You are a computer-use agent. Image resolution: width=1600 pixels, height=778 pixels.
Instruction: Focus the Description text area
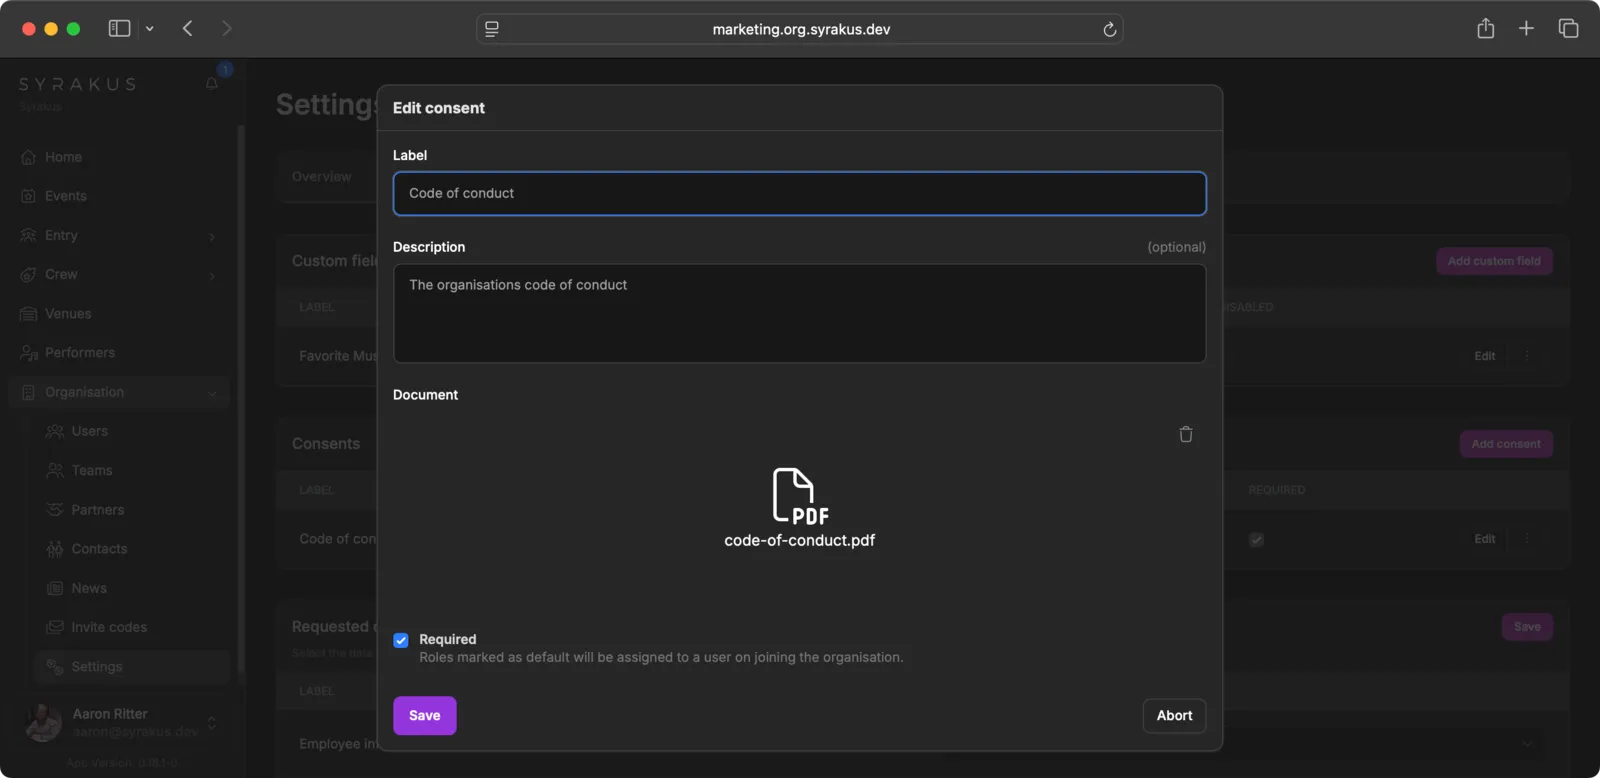tap(799, 313)
